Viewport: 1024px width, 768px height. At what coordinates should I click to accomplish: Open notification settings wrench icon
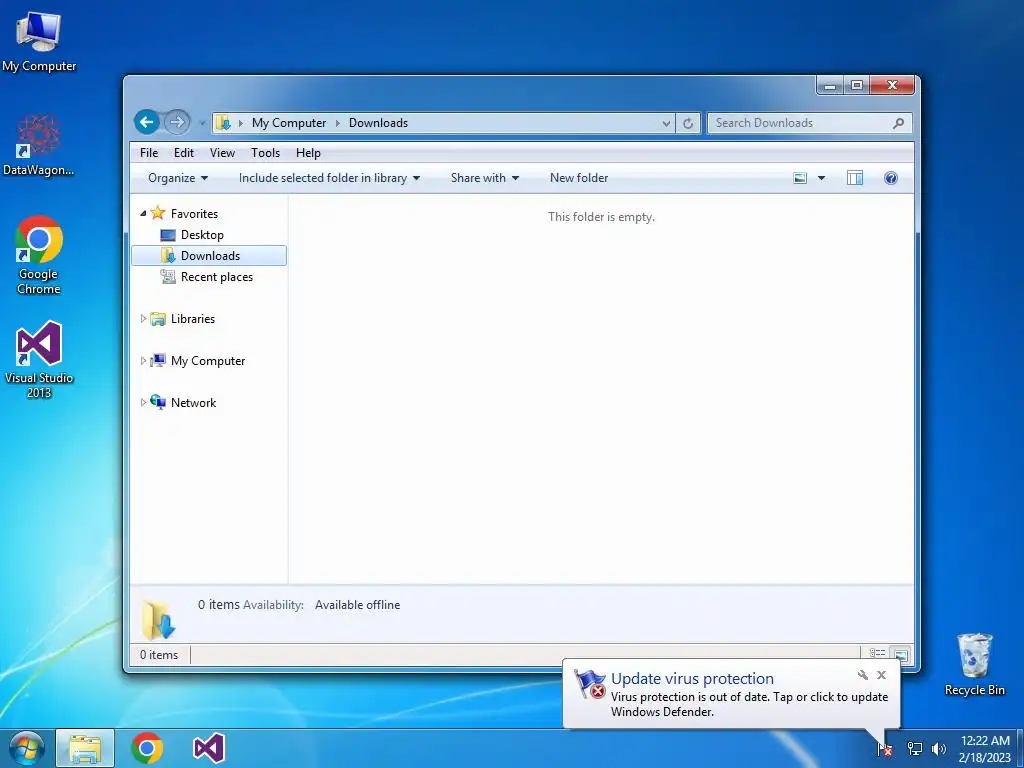(x=863, y=675)
